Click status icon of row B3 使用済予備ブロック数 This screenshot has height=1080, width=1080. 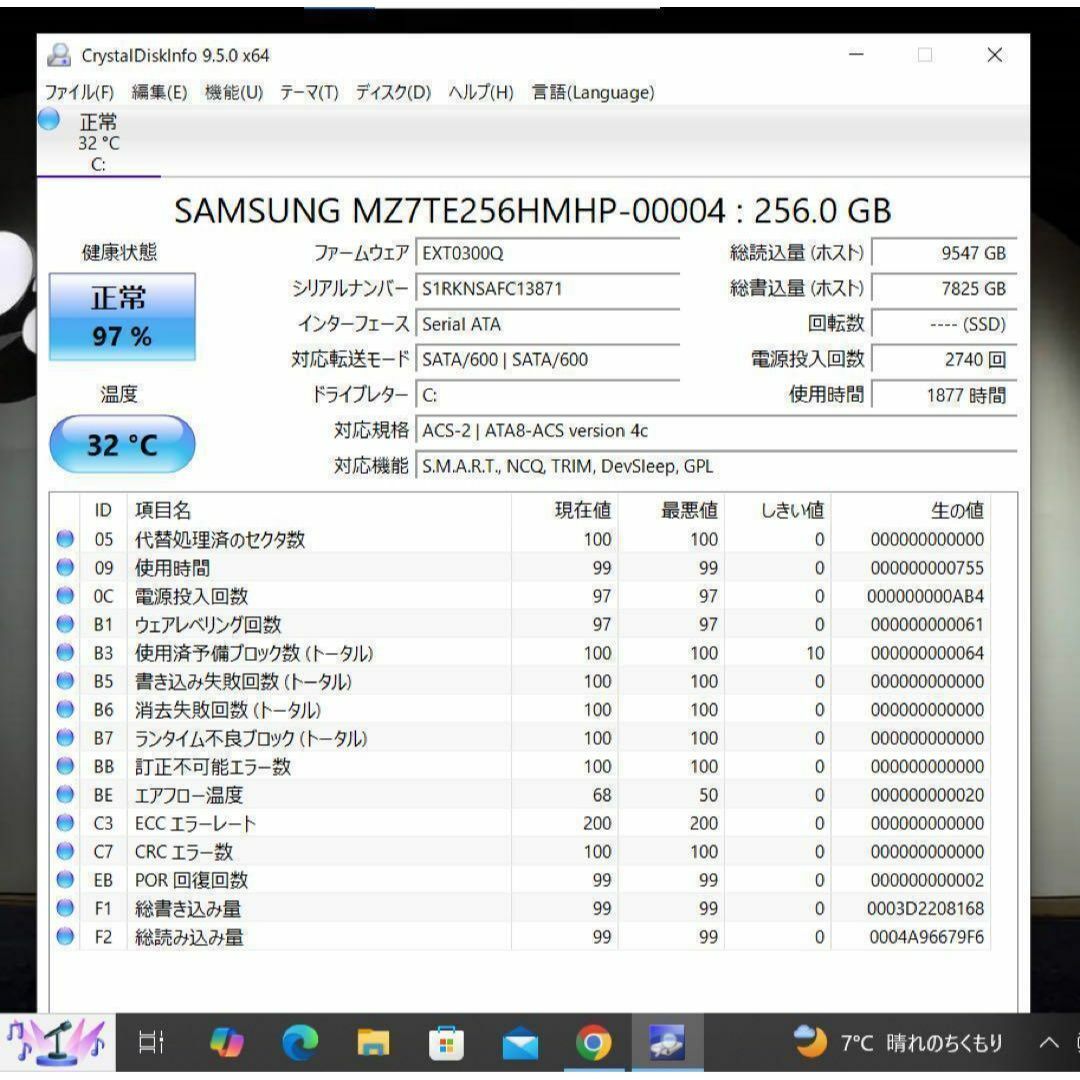65,652
